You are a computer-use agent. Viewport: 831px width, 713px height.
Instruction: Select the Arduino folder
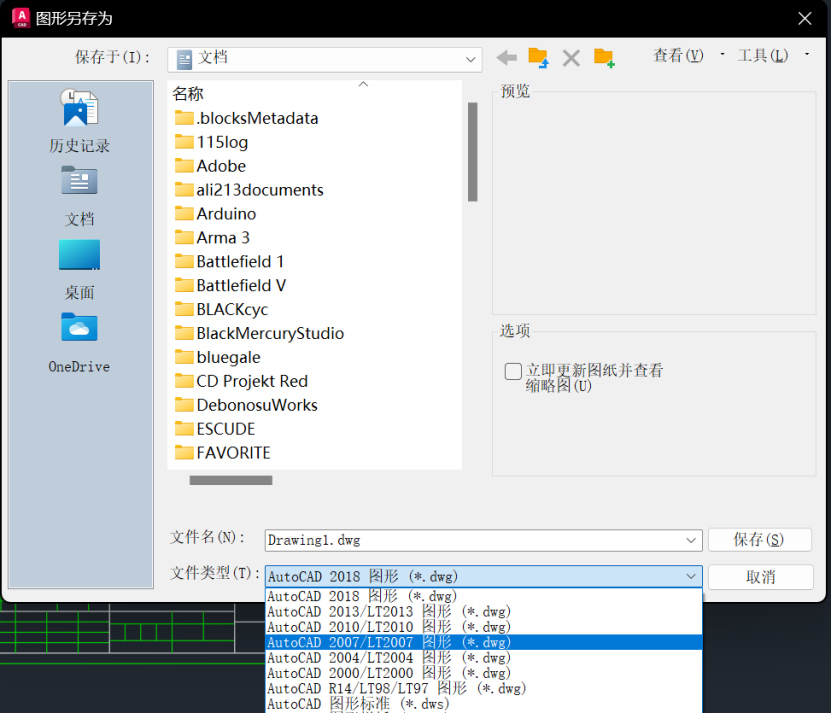pyautogui.click(x=216, y=213)
